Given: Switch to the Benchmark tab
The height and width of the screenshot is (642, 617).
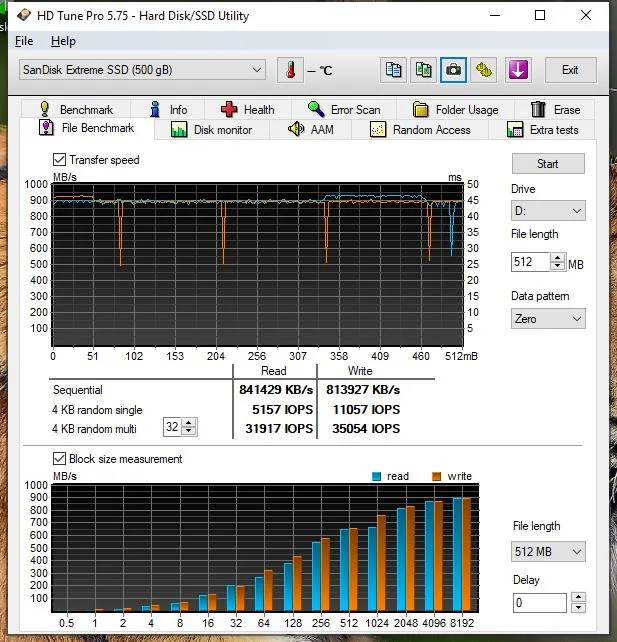Looking at the screenshot, I should click(76, 109).
